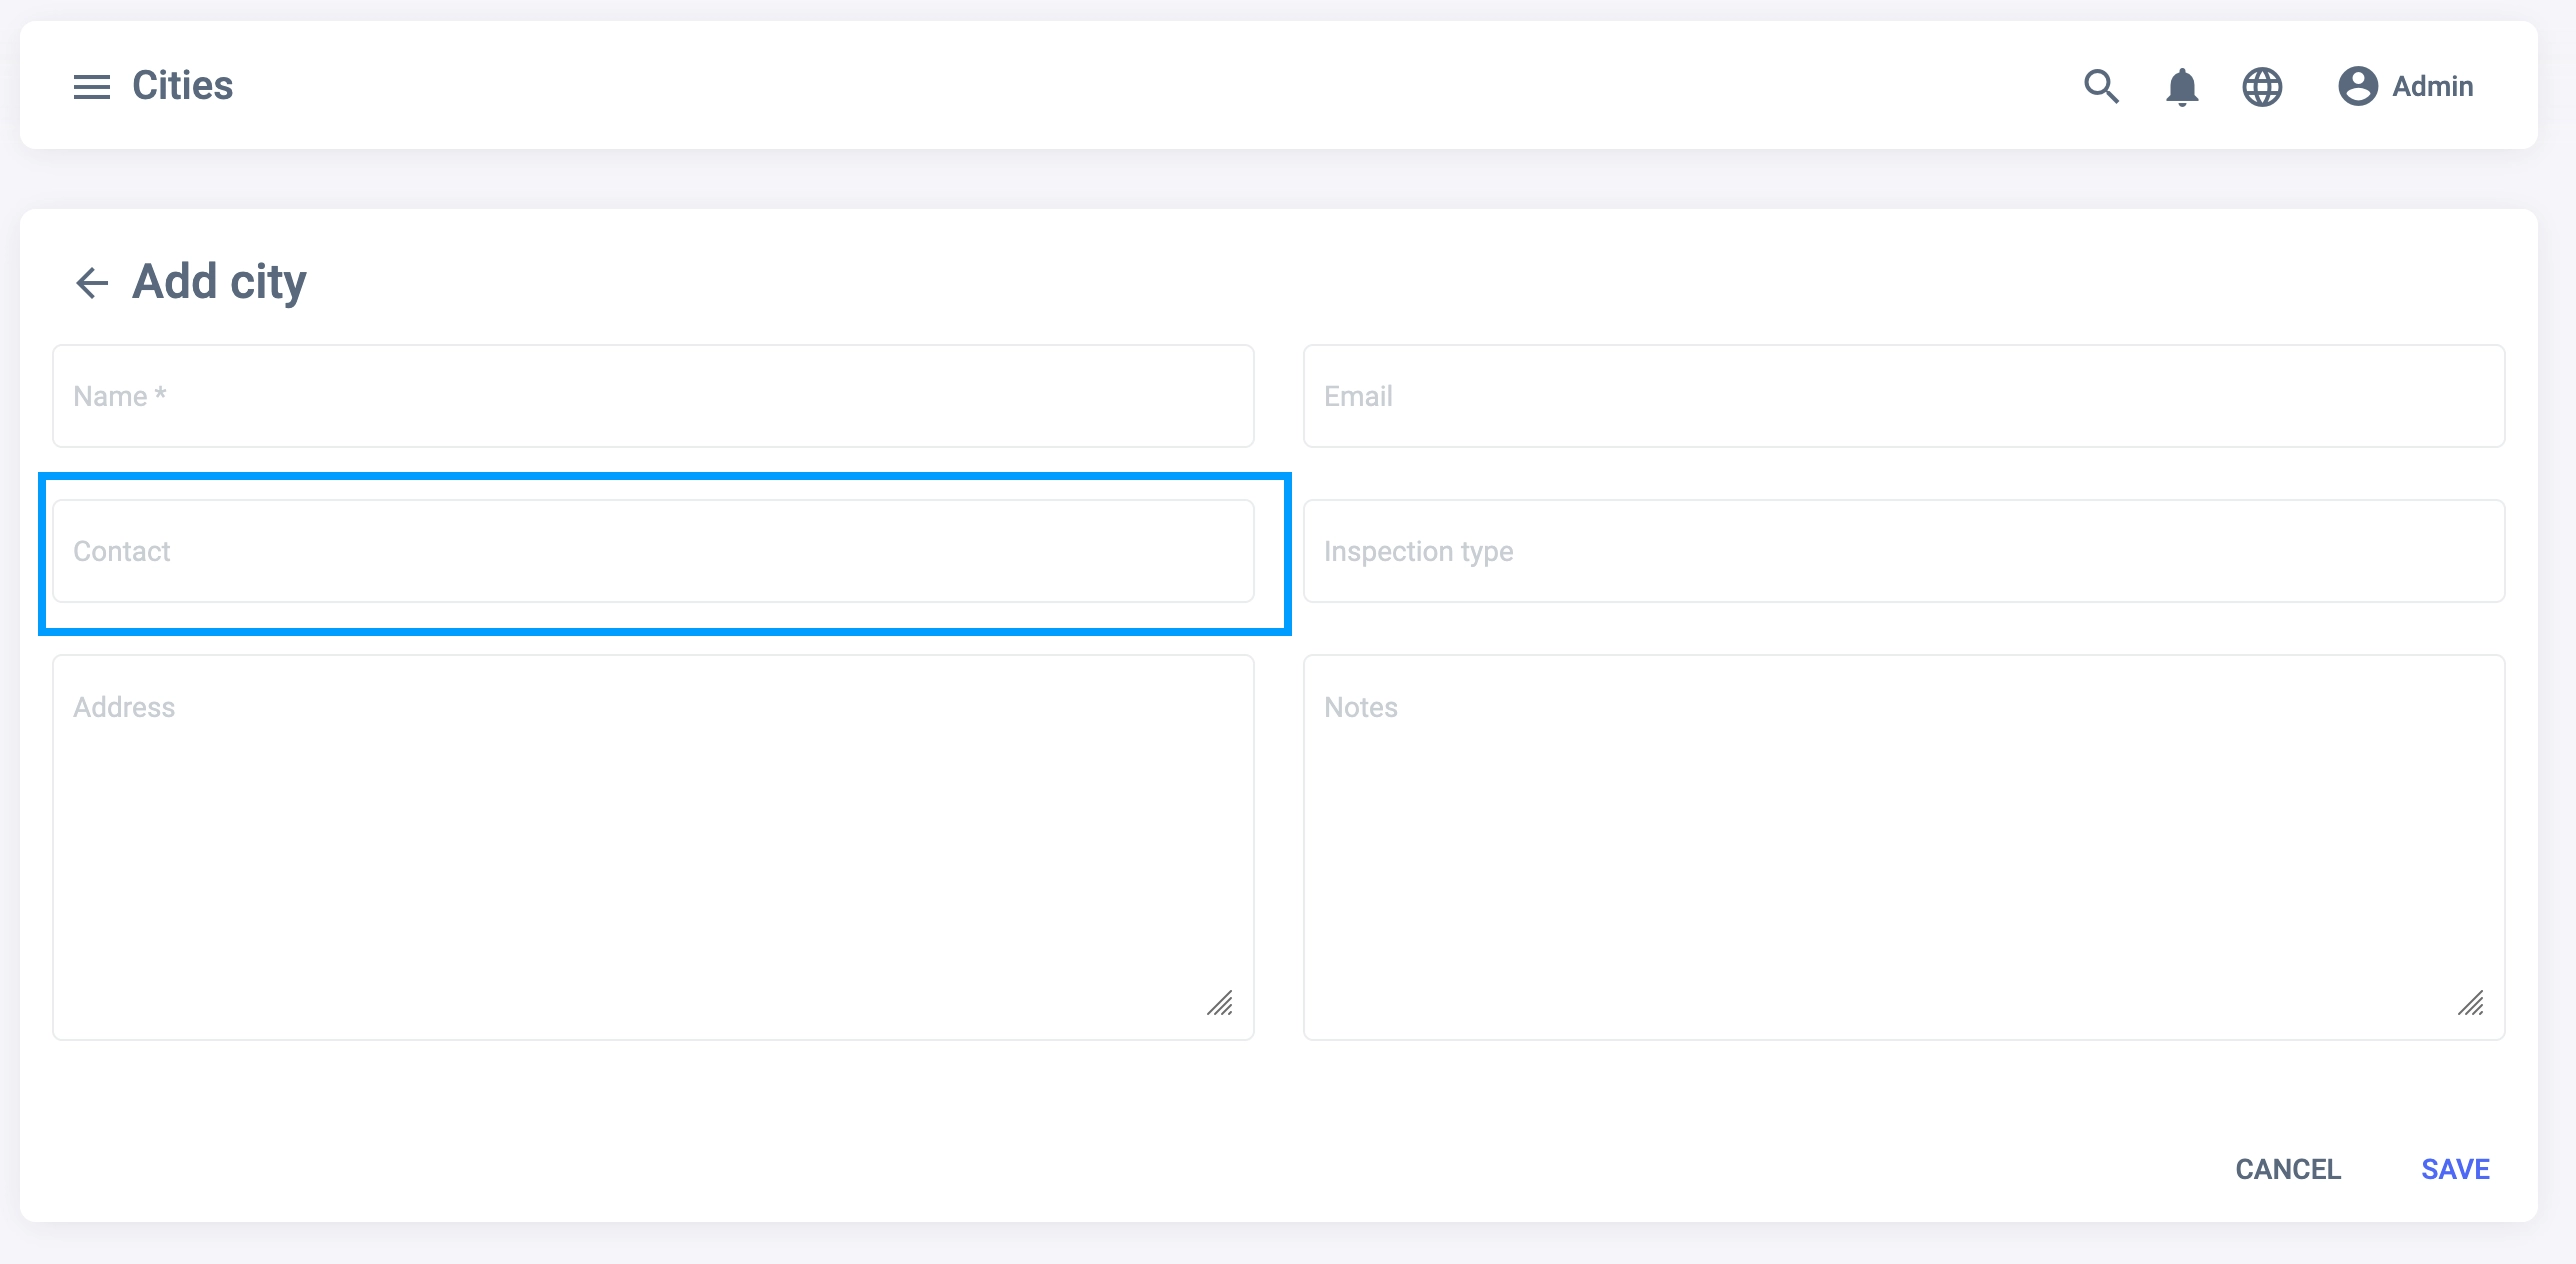
Task: Open the Inspection type field
Action: (x=1903, y=551)
